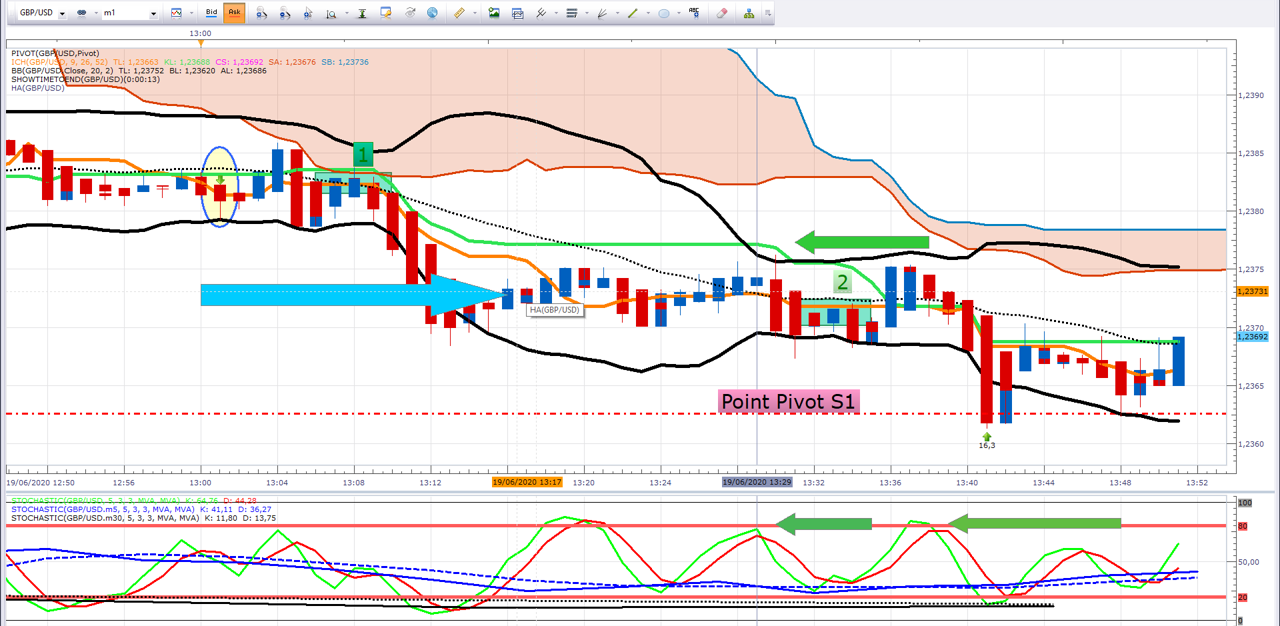Click the 19/06/2020 13:29 time marker

click(759, 482)
